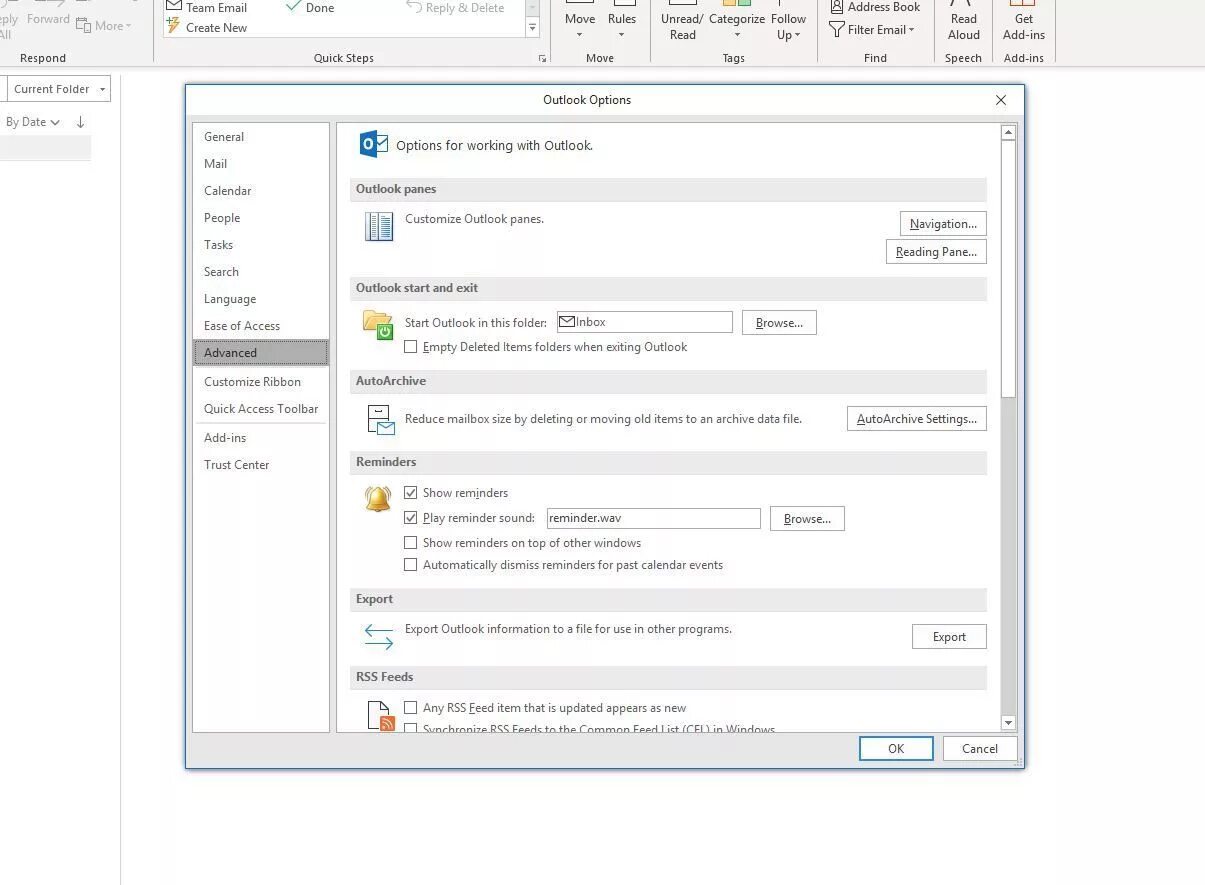Select Advanced options category
Screen dimensions: 1205x885
[260, 353]
